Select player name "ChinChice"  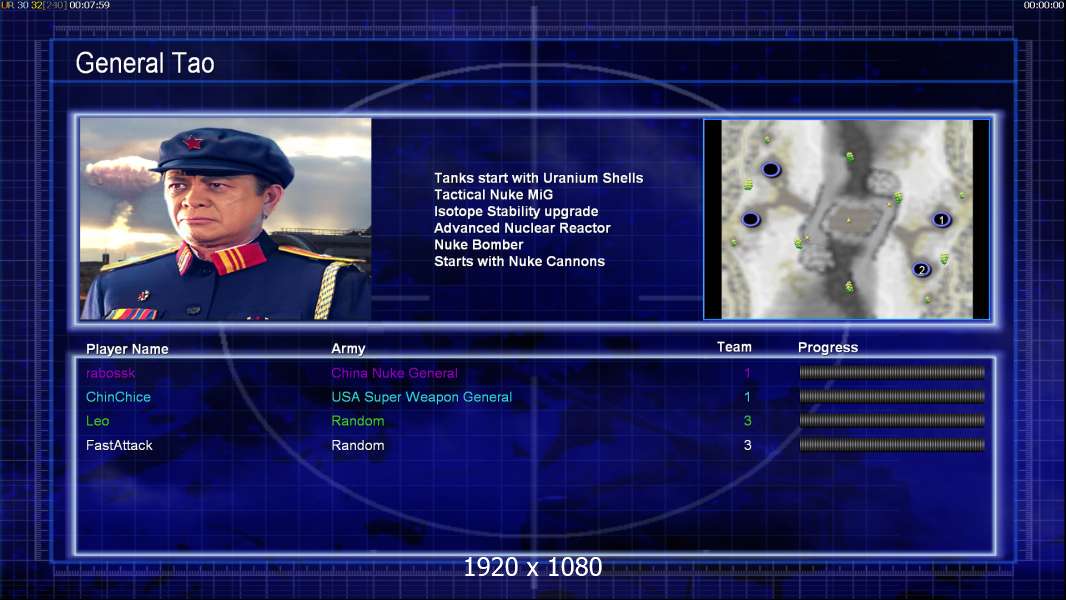tap(118, 397)
